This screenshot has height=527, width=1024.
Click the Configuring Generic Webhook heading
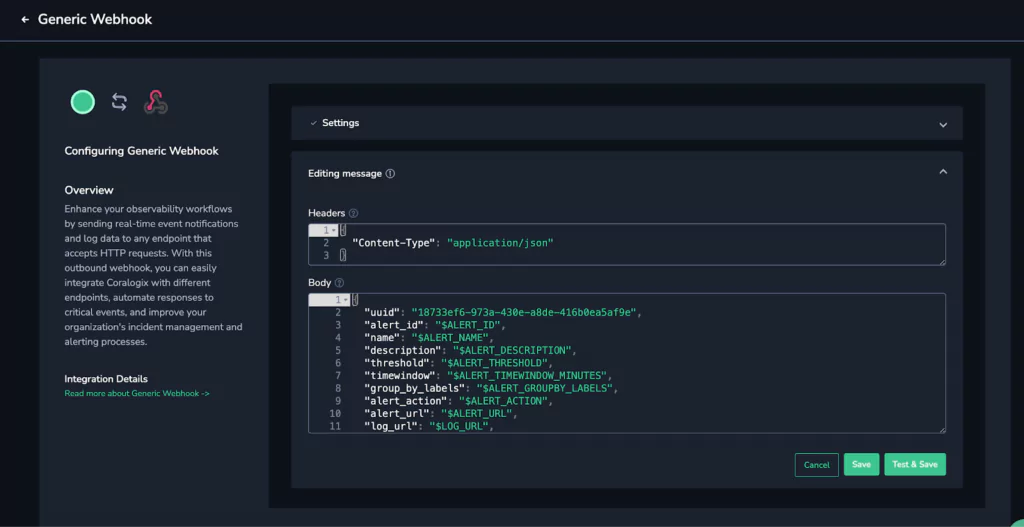pos(142,151)
